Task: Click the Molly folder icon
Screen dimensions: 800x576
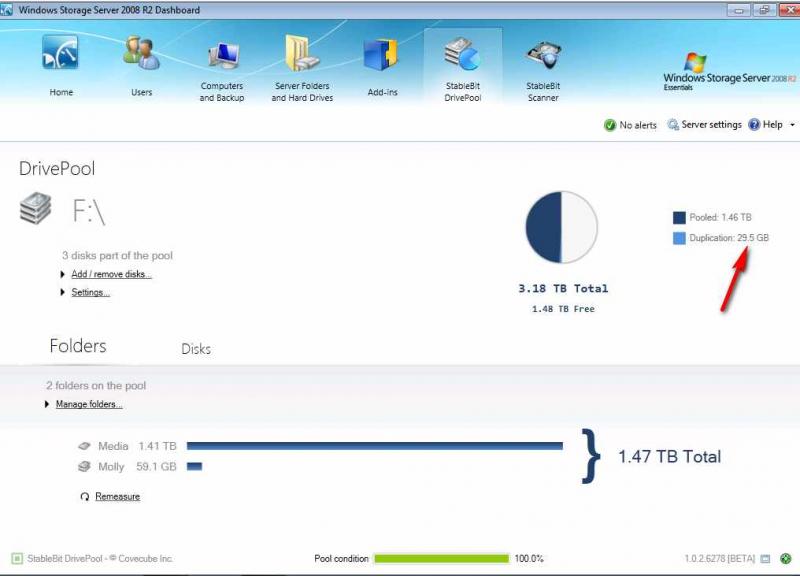Action: [x=84, y=466]
